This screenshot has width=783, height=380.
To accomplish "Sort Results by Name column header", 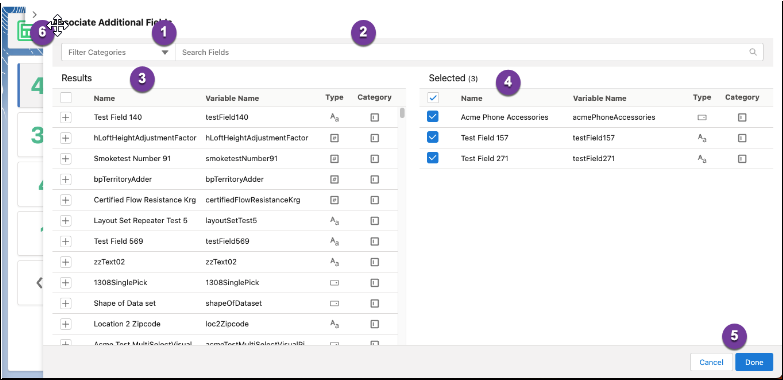I will pos(104,98).
